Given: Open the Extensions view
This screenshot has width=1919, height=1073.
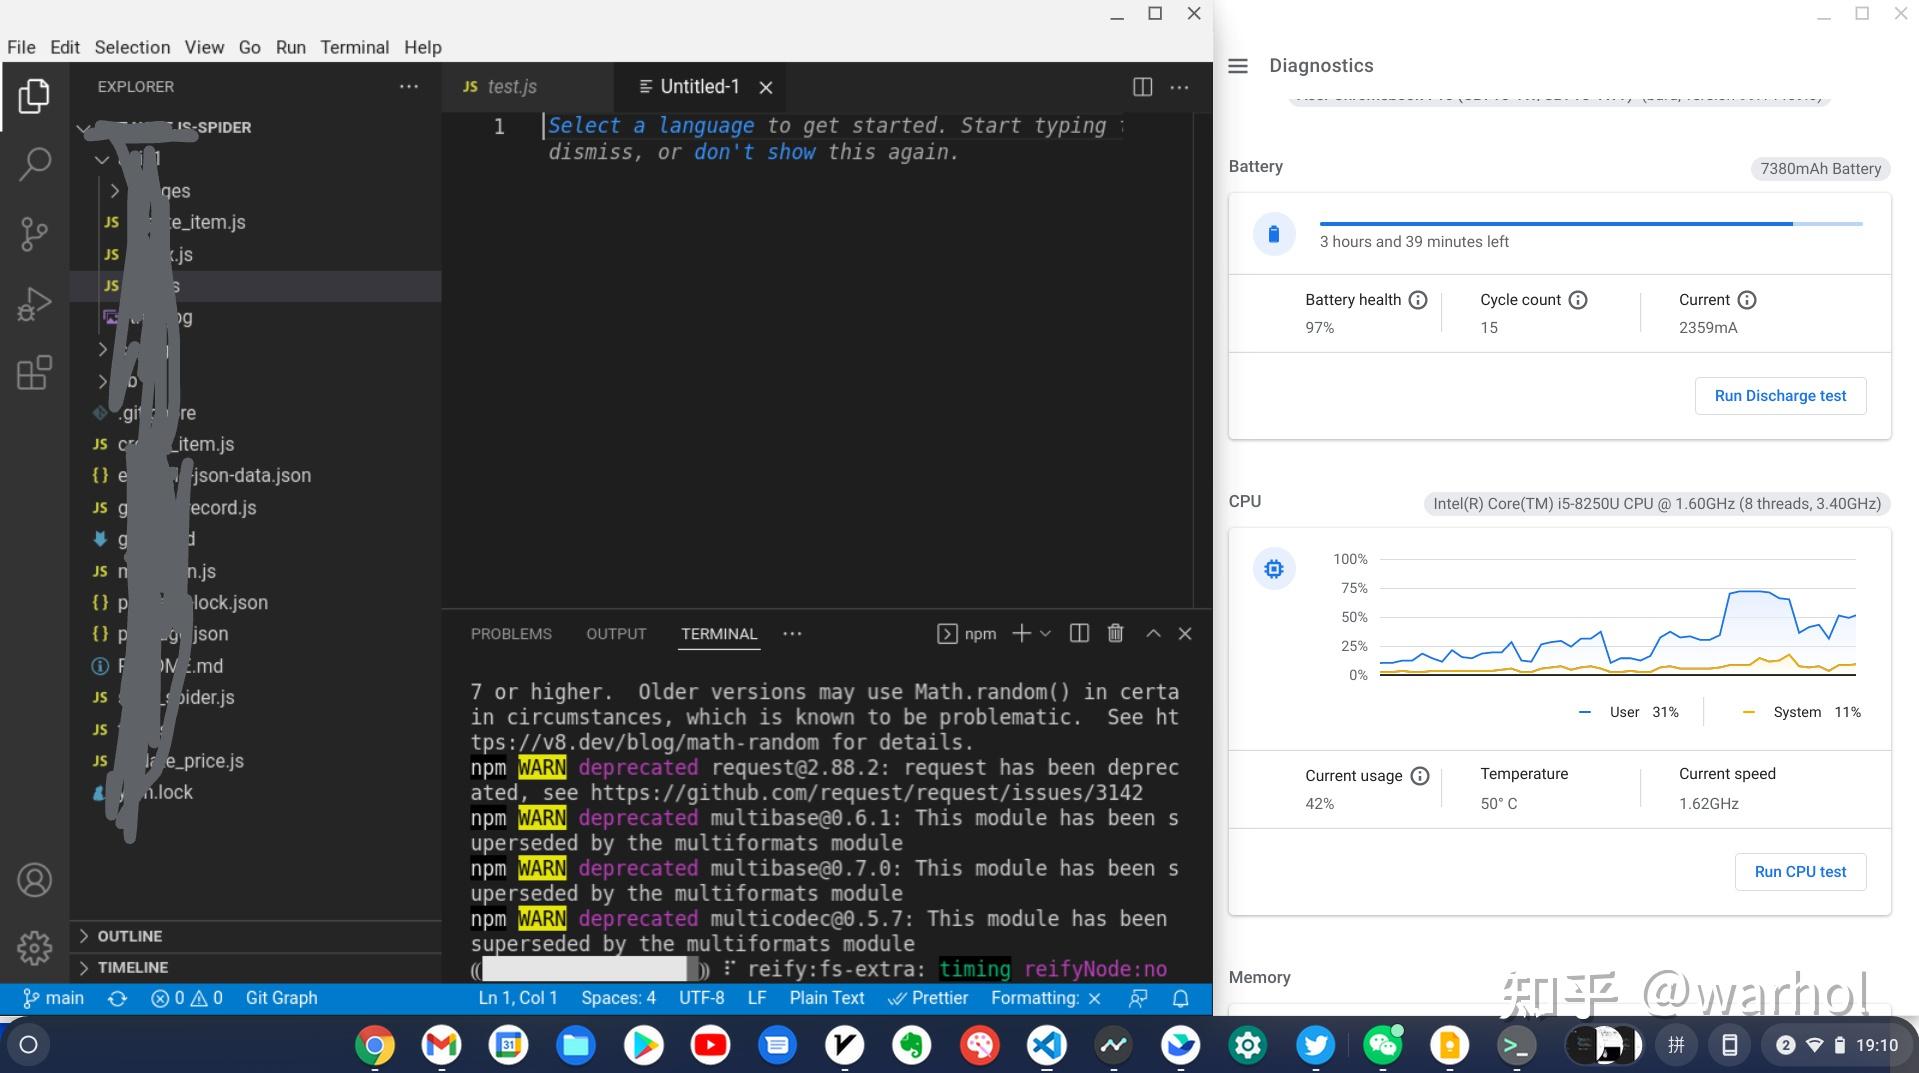Looking at the screenshot, I should 34,373.
